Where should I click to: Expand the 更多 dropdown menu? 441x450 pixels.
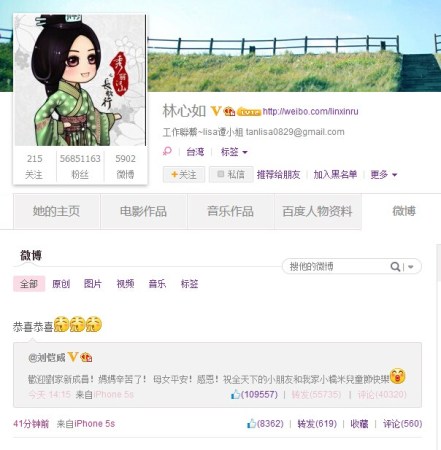[x=383, y=174]
